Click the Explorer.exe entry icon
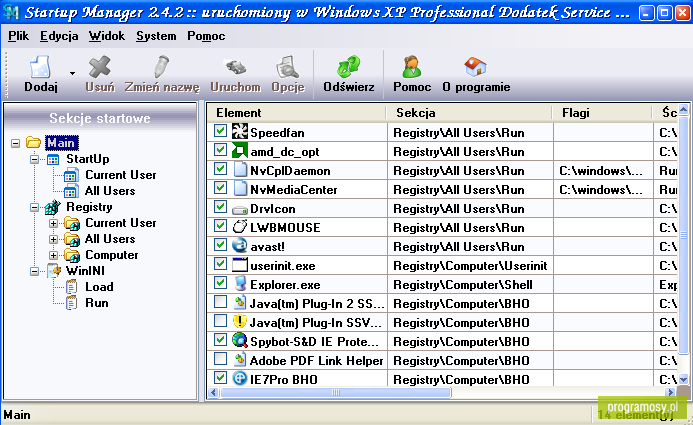This screenshot has width=693, height=425. click(240, 284)
